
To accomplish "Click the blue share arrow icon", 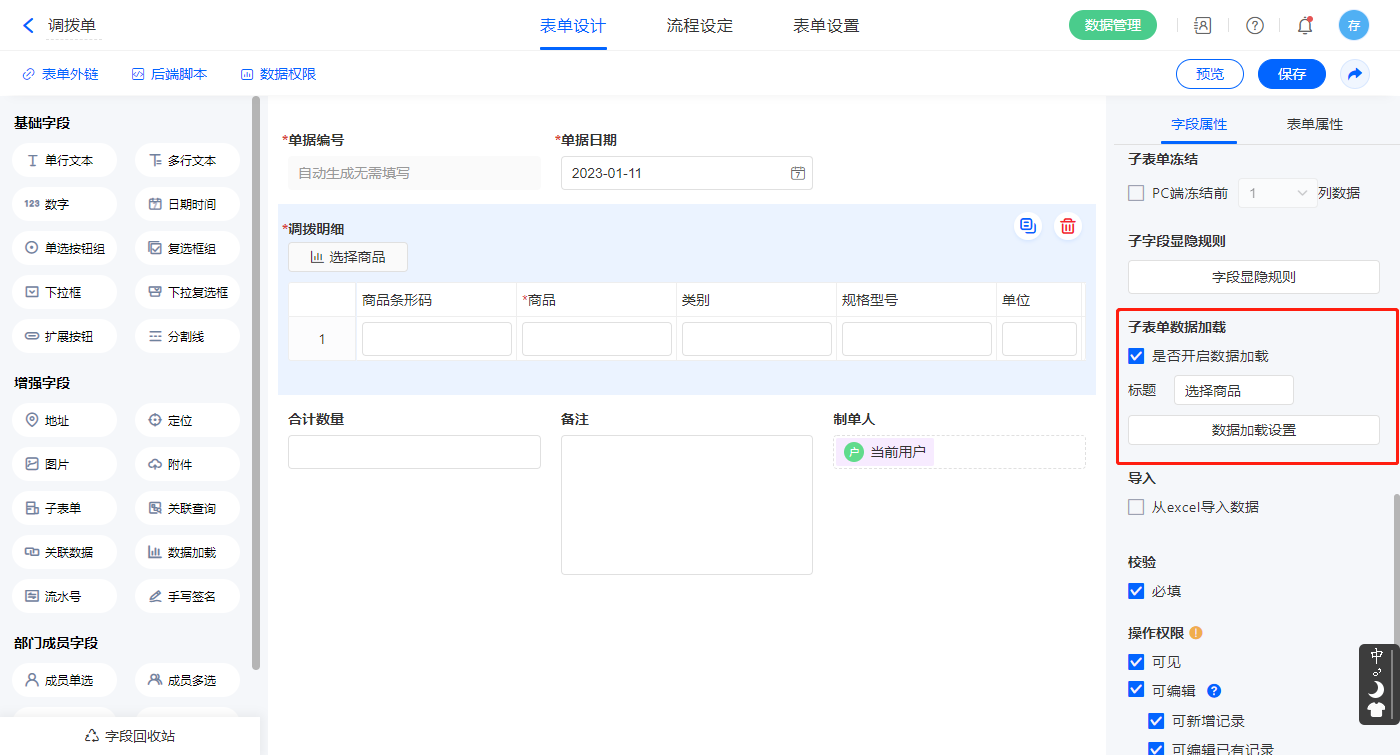I will click(1355, 74).
